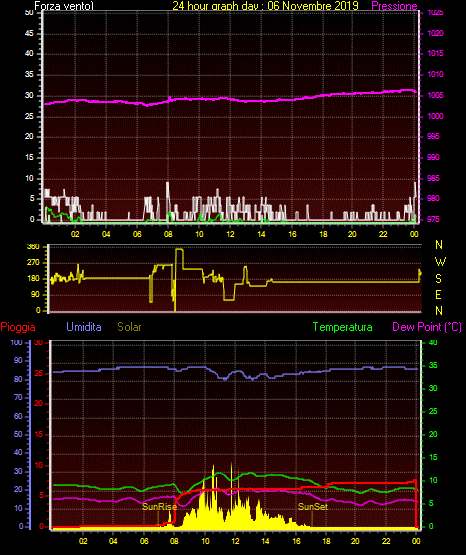The height and width of the screenshot is (555, 466).
Task: Click the '990' pressure axis value
Action: pos(433,157)
